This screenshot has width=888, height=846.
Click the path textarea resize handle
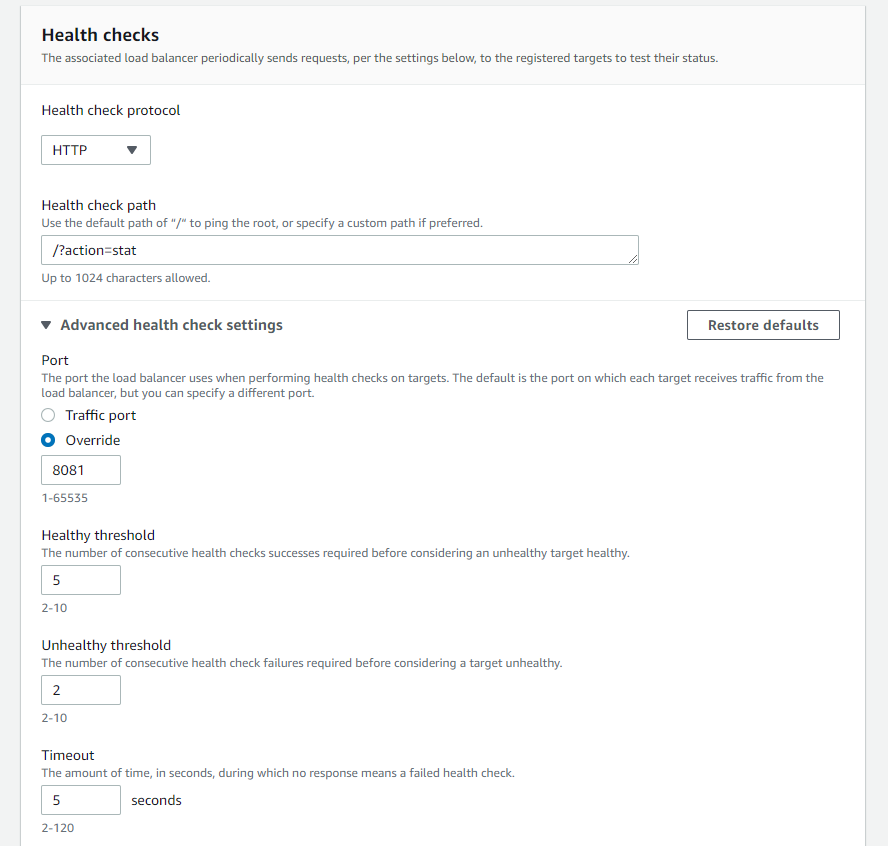pyautogui.click(x=632, y=258)
